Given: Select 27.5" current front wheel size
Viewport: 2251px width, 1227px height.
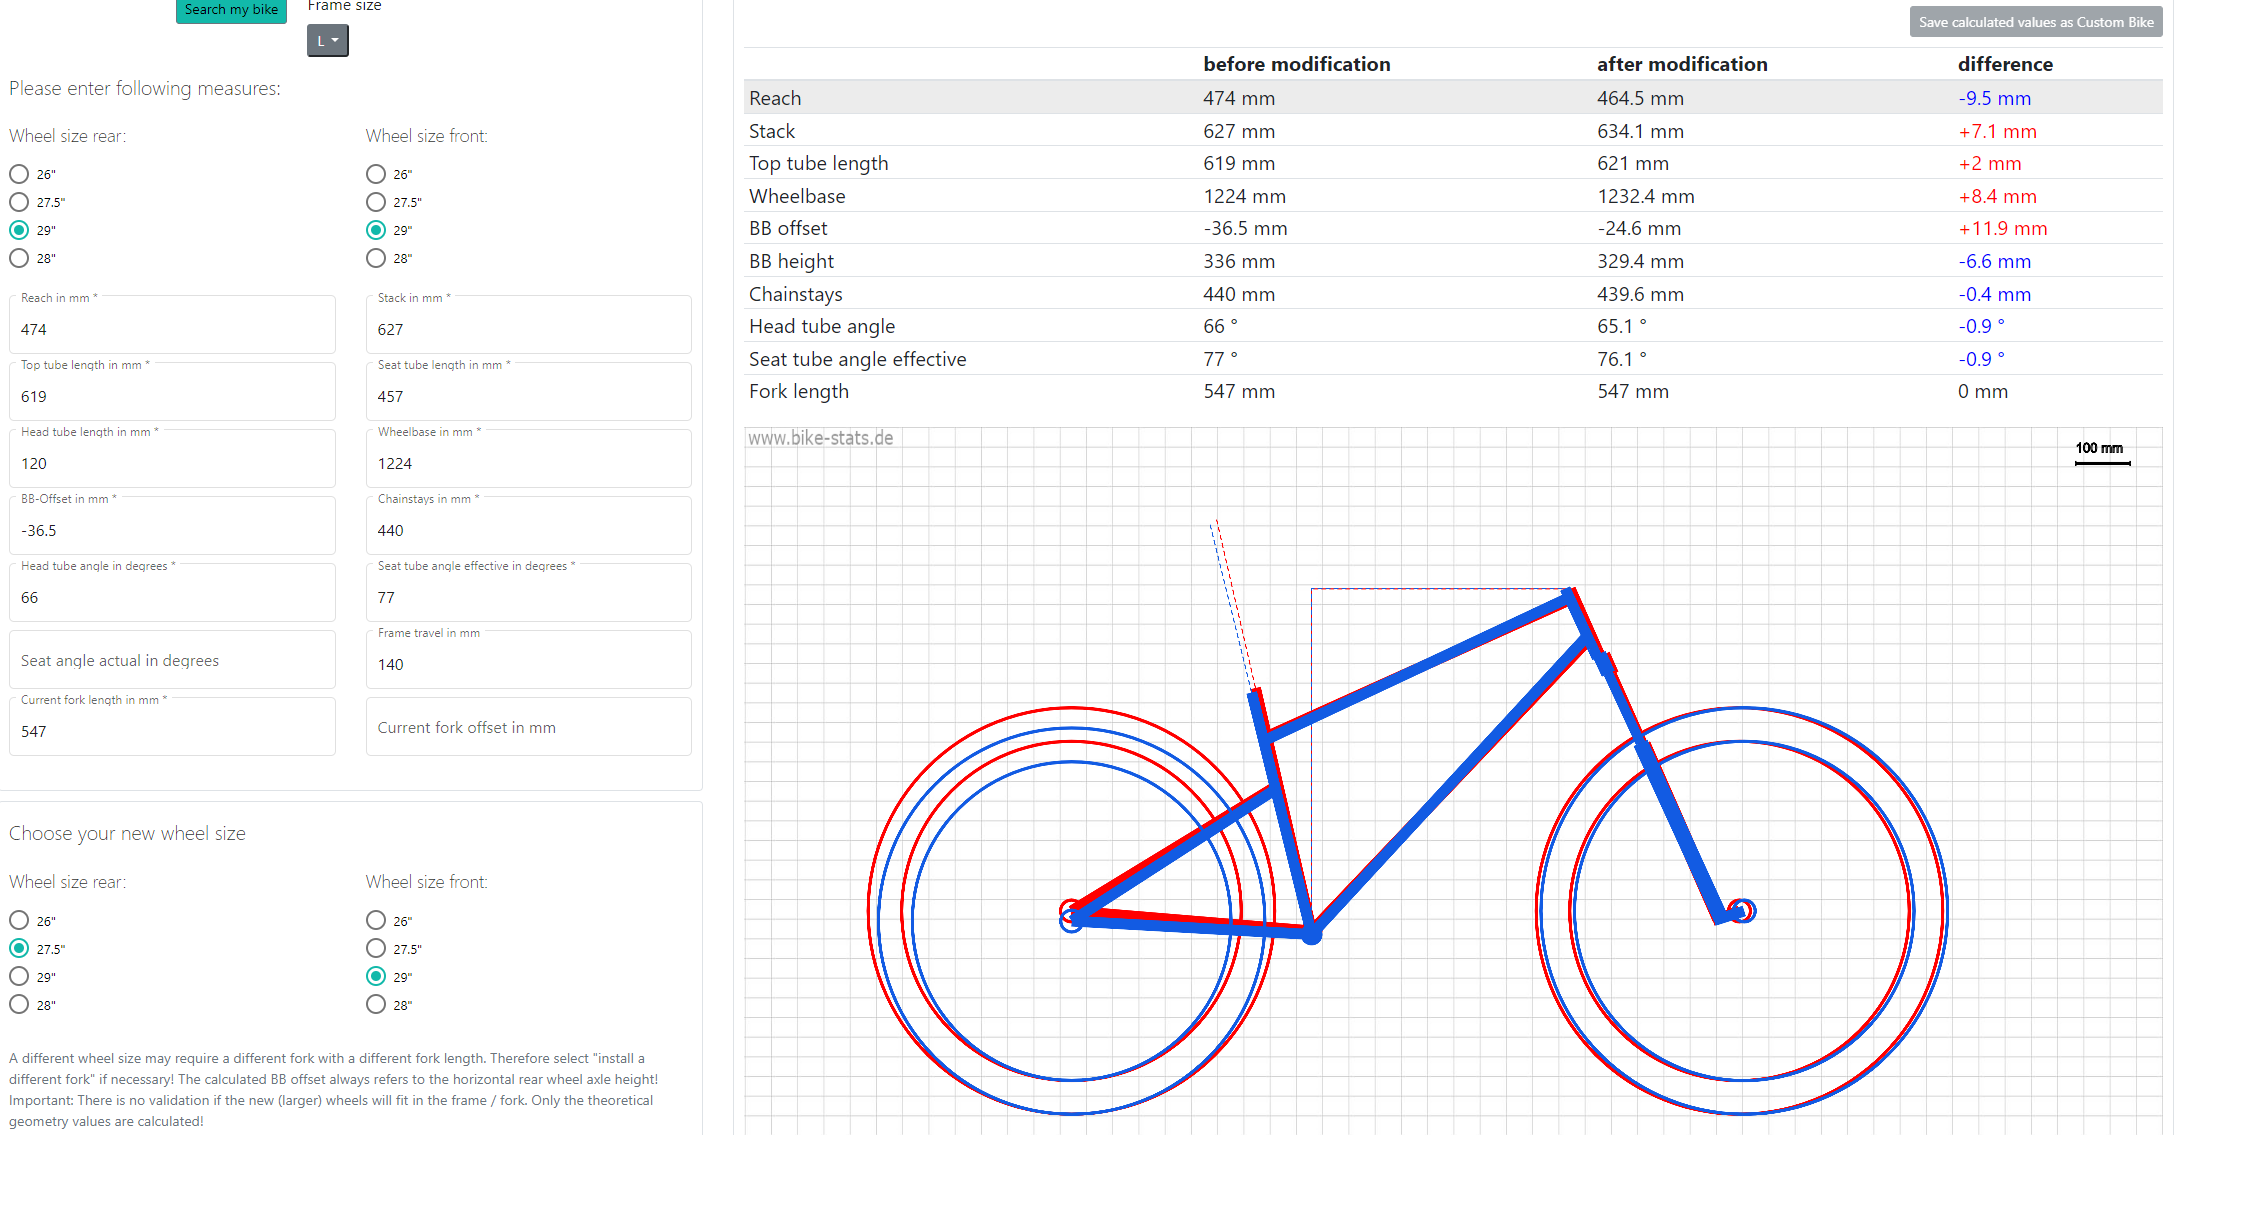Looking at the screenshot, I should 376,202.
